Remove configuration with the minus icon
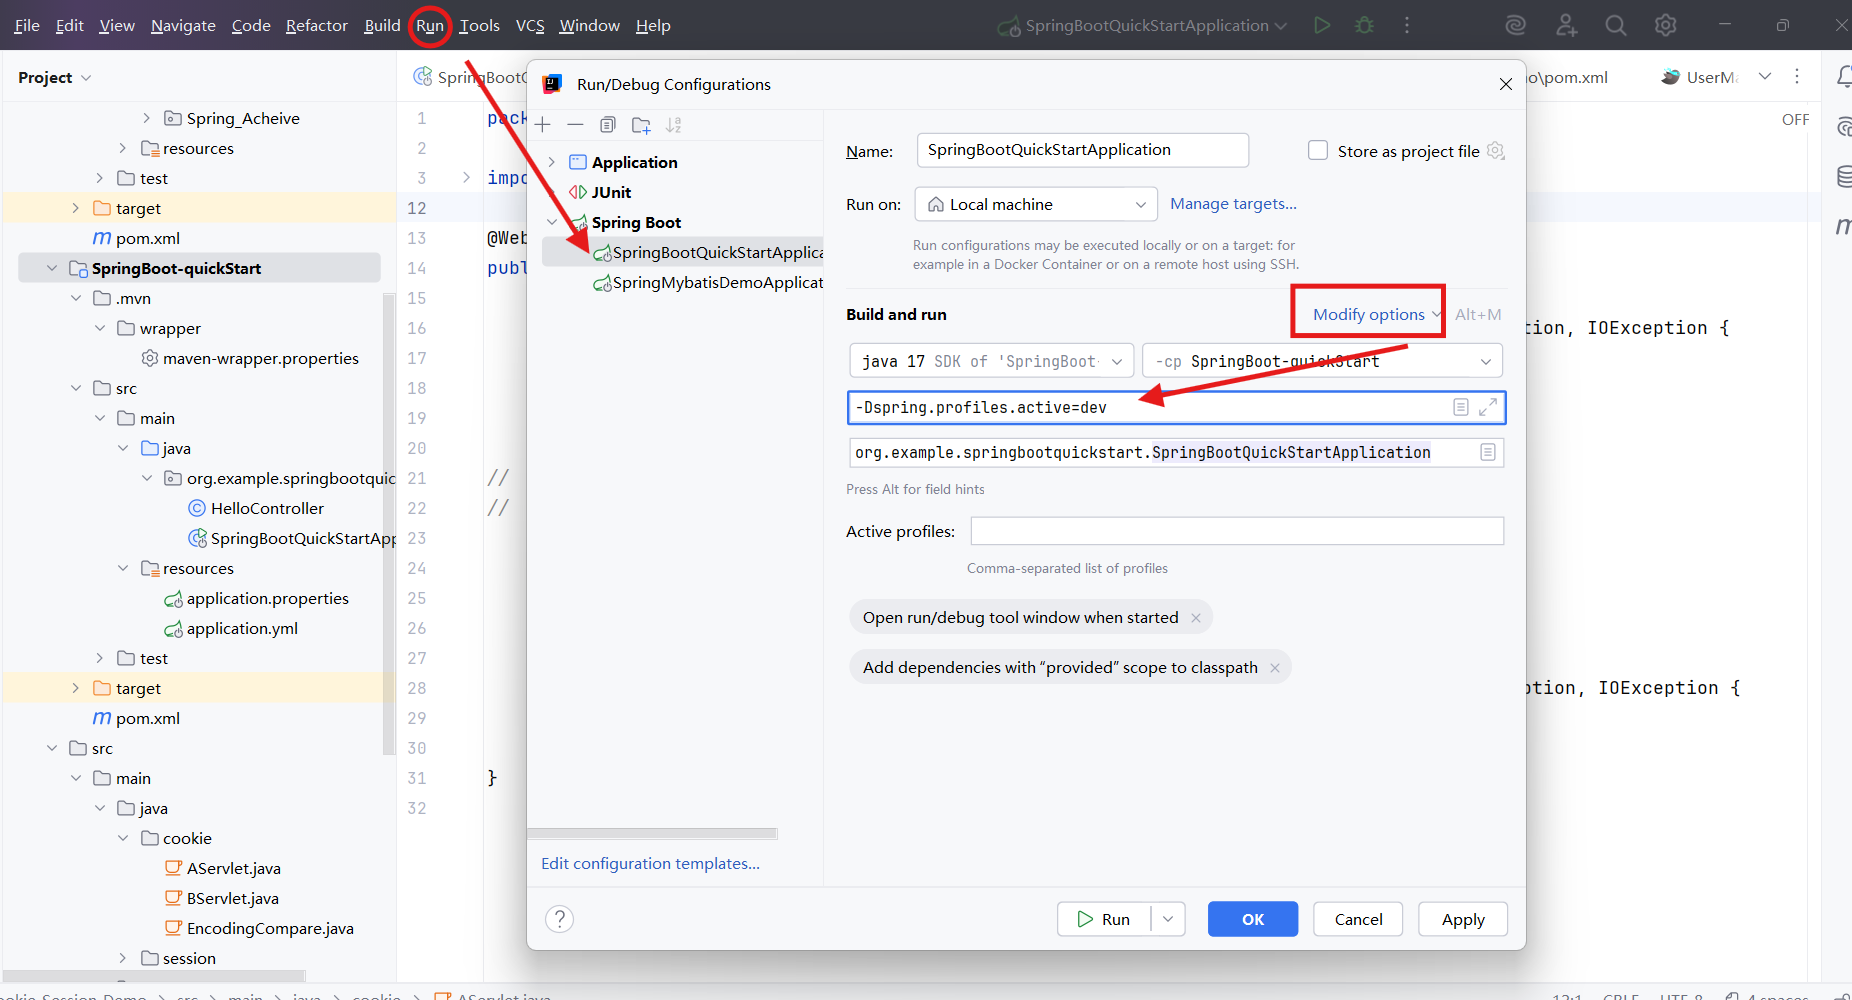The height and width of the screenshot is (1000, 1852). tap(575, 125)
